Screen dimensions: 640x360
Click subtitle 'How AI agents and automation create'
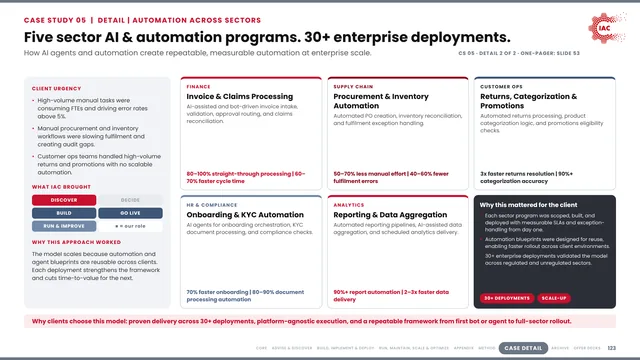[x=198, y=53]
